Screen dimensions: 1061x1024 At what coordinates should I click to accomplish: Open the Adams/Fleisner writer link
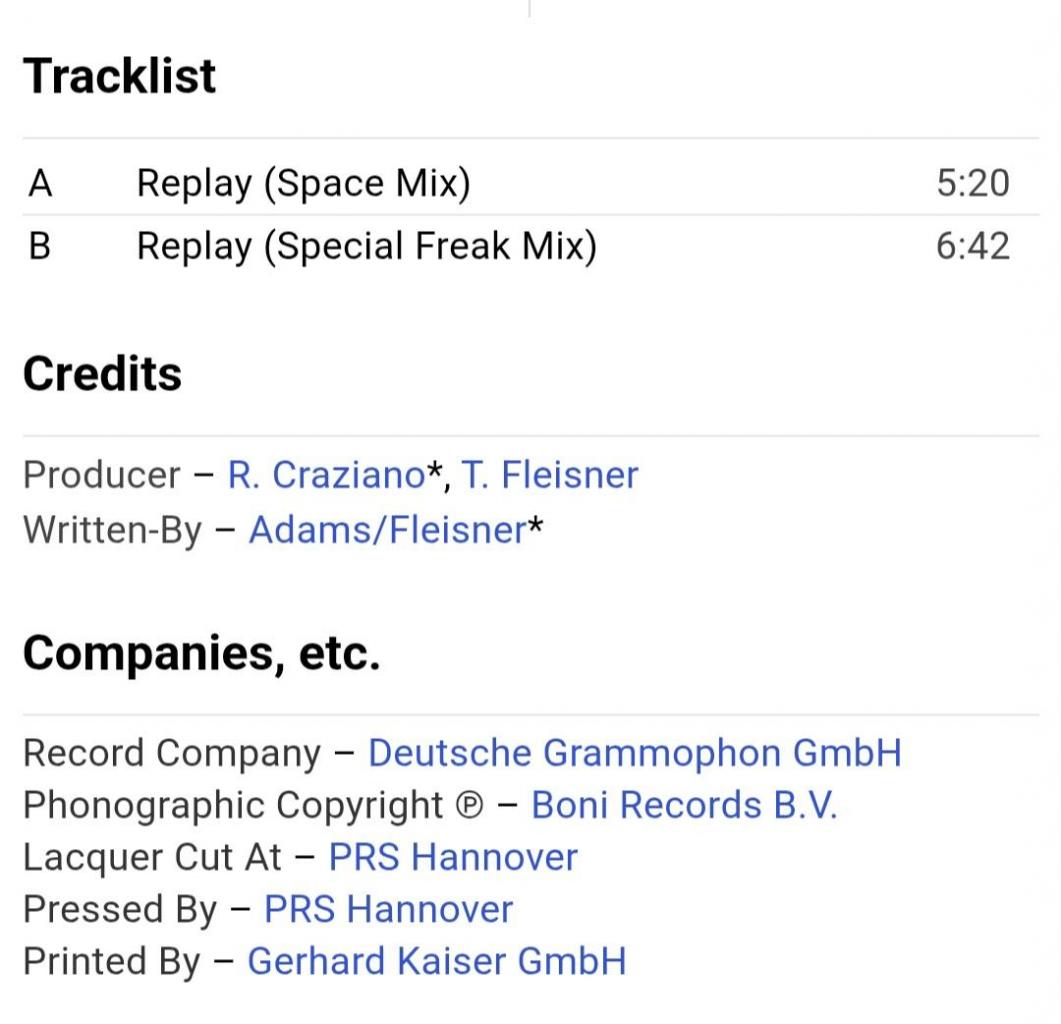click(388, 529)
